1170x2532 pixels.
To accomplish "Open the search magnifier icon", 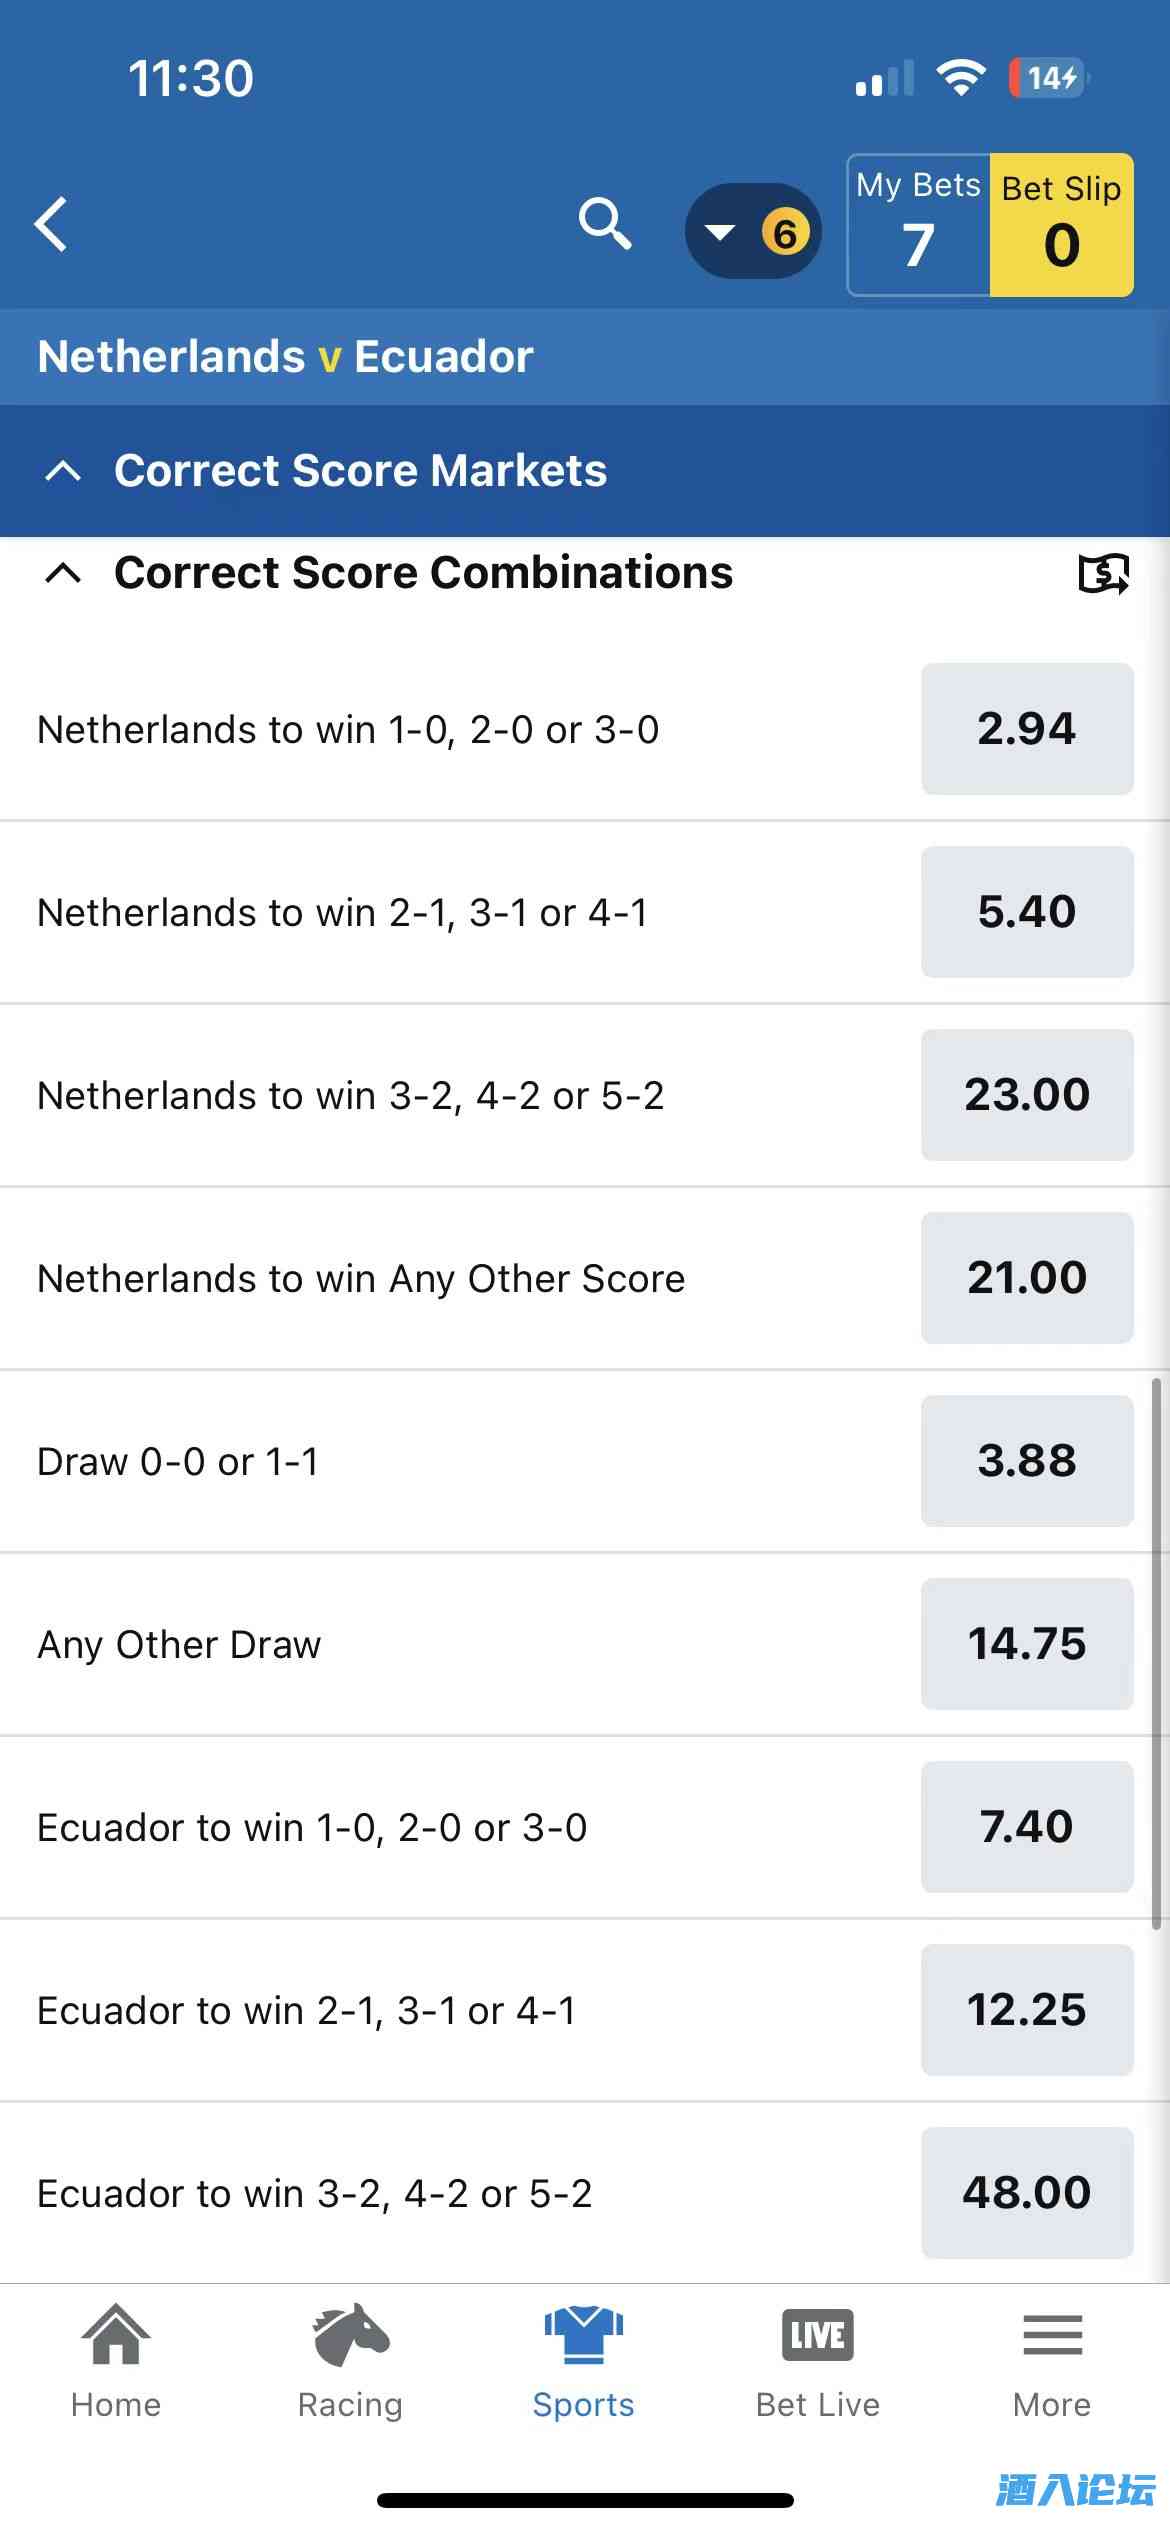I will click(604, 224).
